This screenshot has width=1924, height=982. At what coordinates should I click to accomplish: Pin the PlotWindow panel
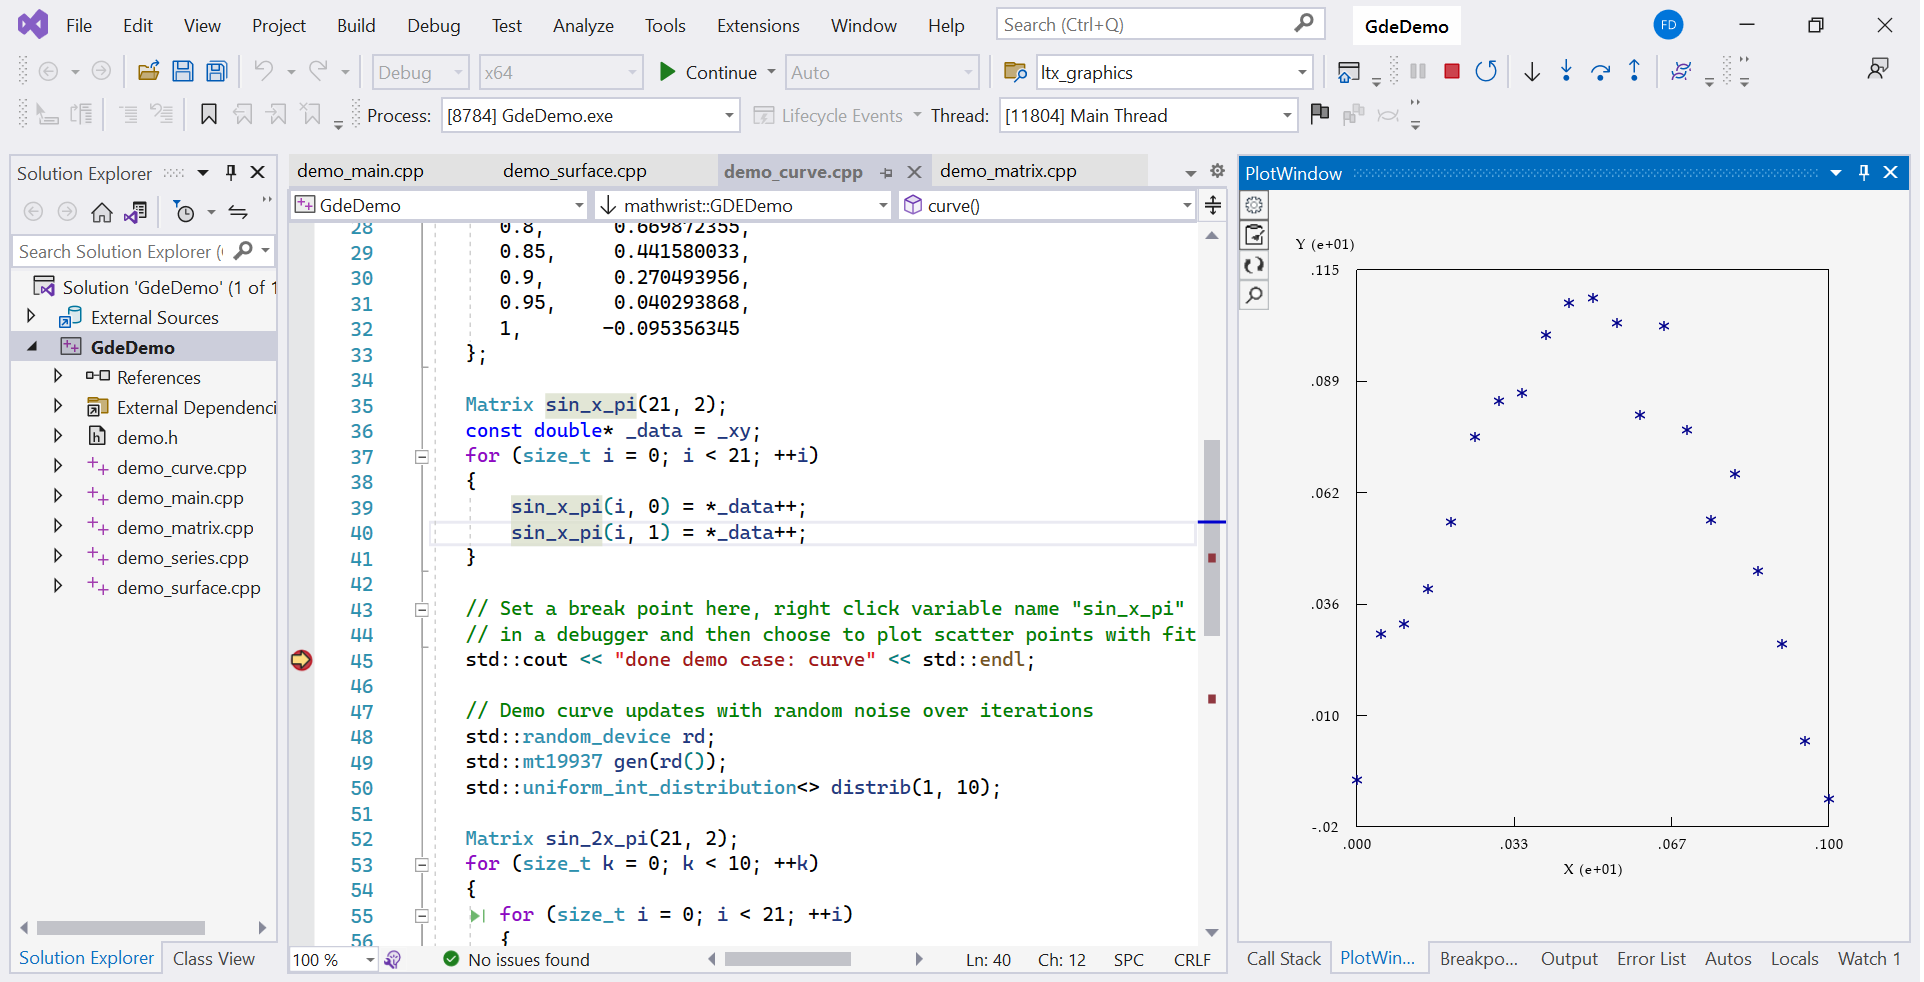1864,172
